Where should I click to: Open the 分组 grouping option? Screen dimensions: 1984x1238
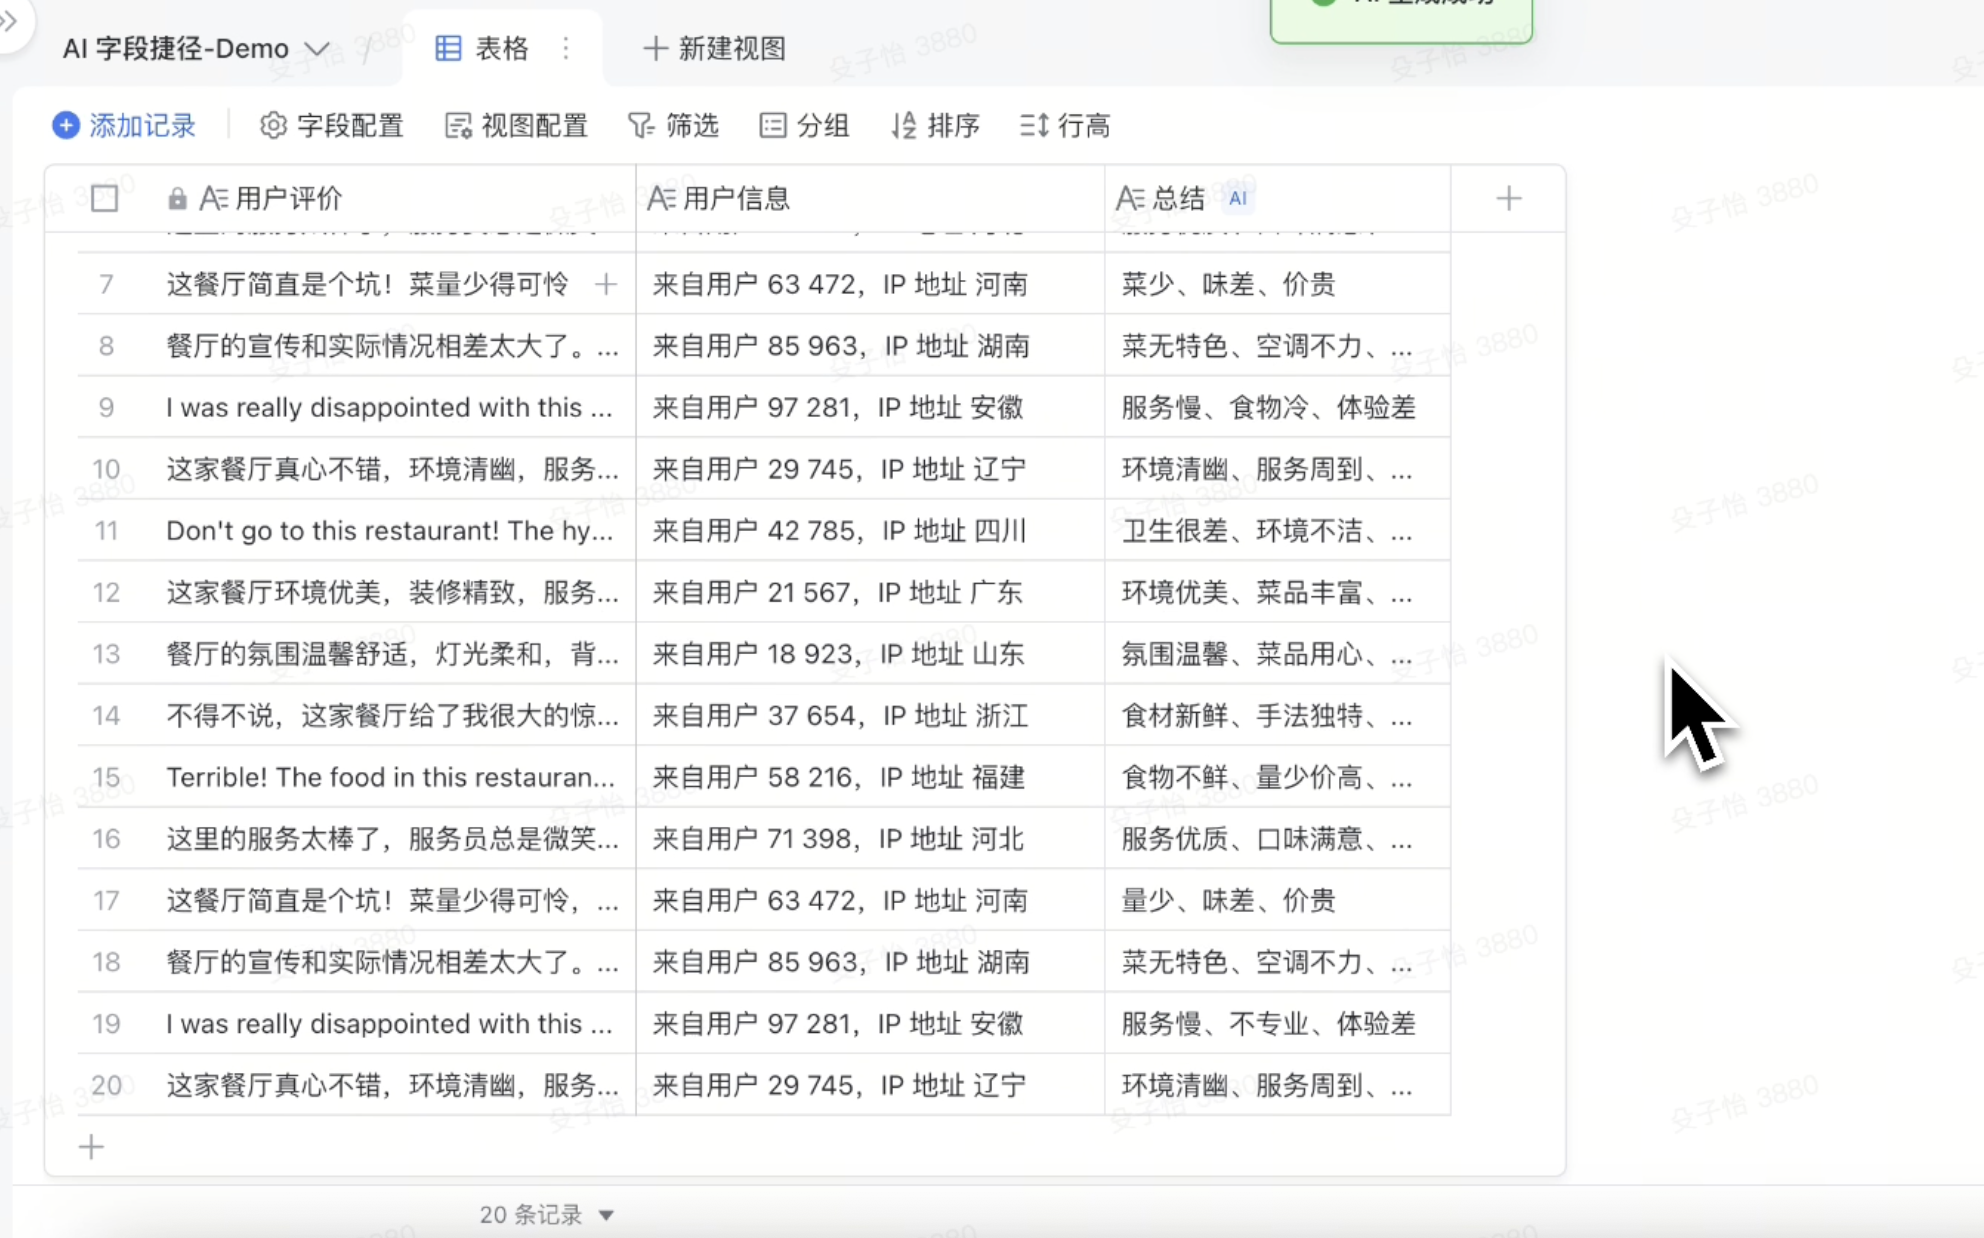click(x=804, y=125)
